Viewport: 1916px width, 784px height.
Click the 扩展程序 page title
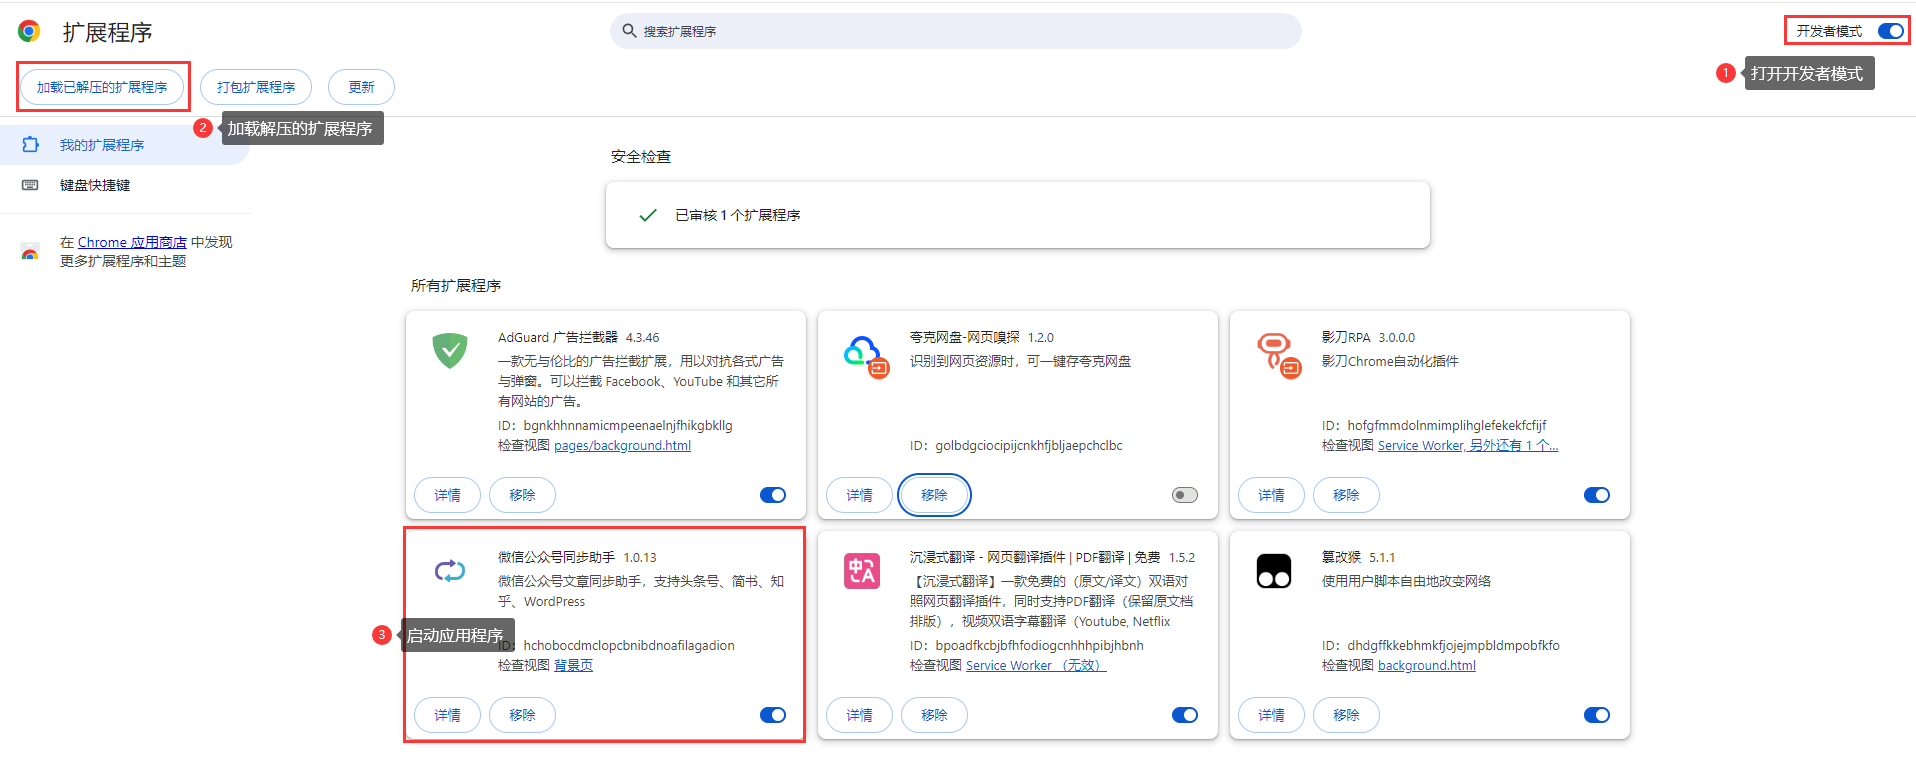[x=107, y=32]
